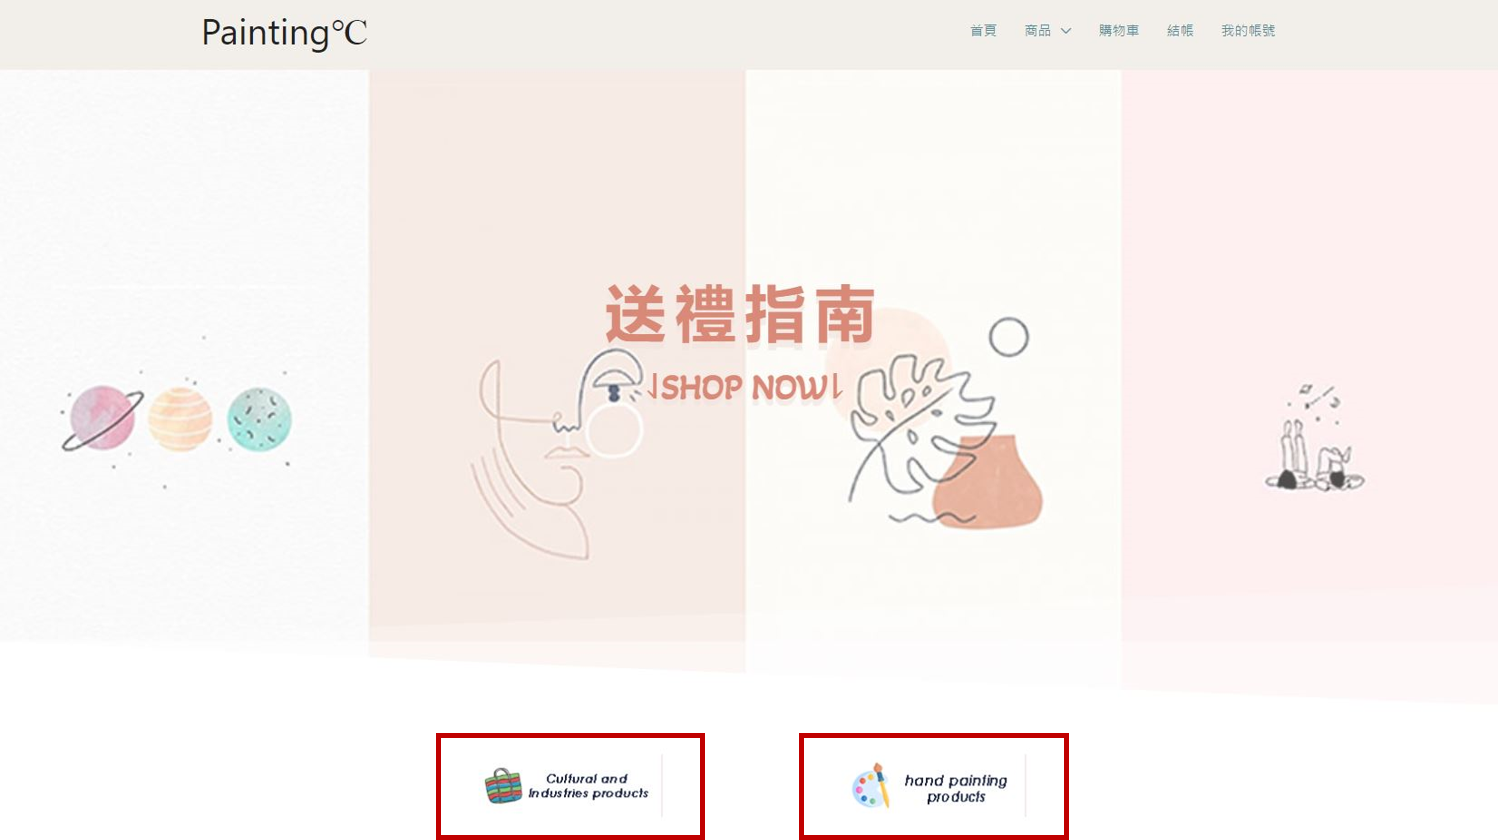This screenshot has height=840, width=1498.
Task: Open the 購物車 cart page
Action: click(1119, 31)
